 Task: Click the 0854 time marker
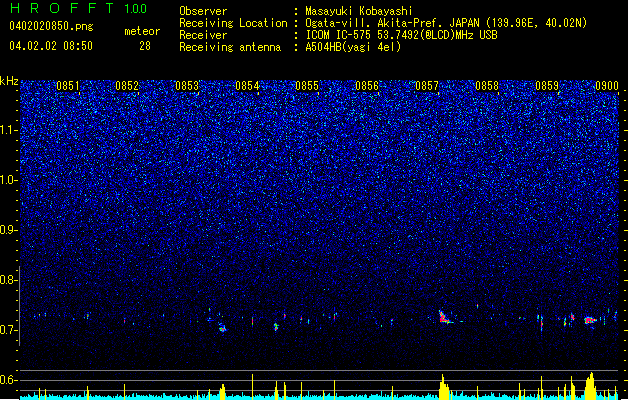(x=247, y=86)
